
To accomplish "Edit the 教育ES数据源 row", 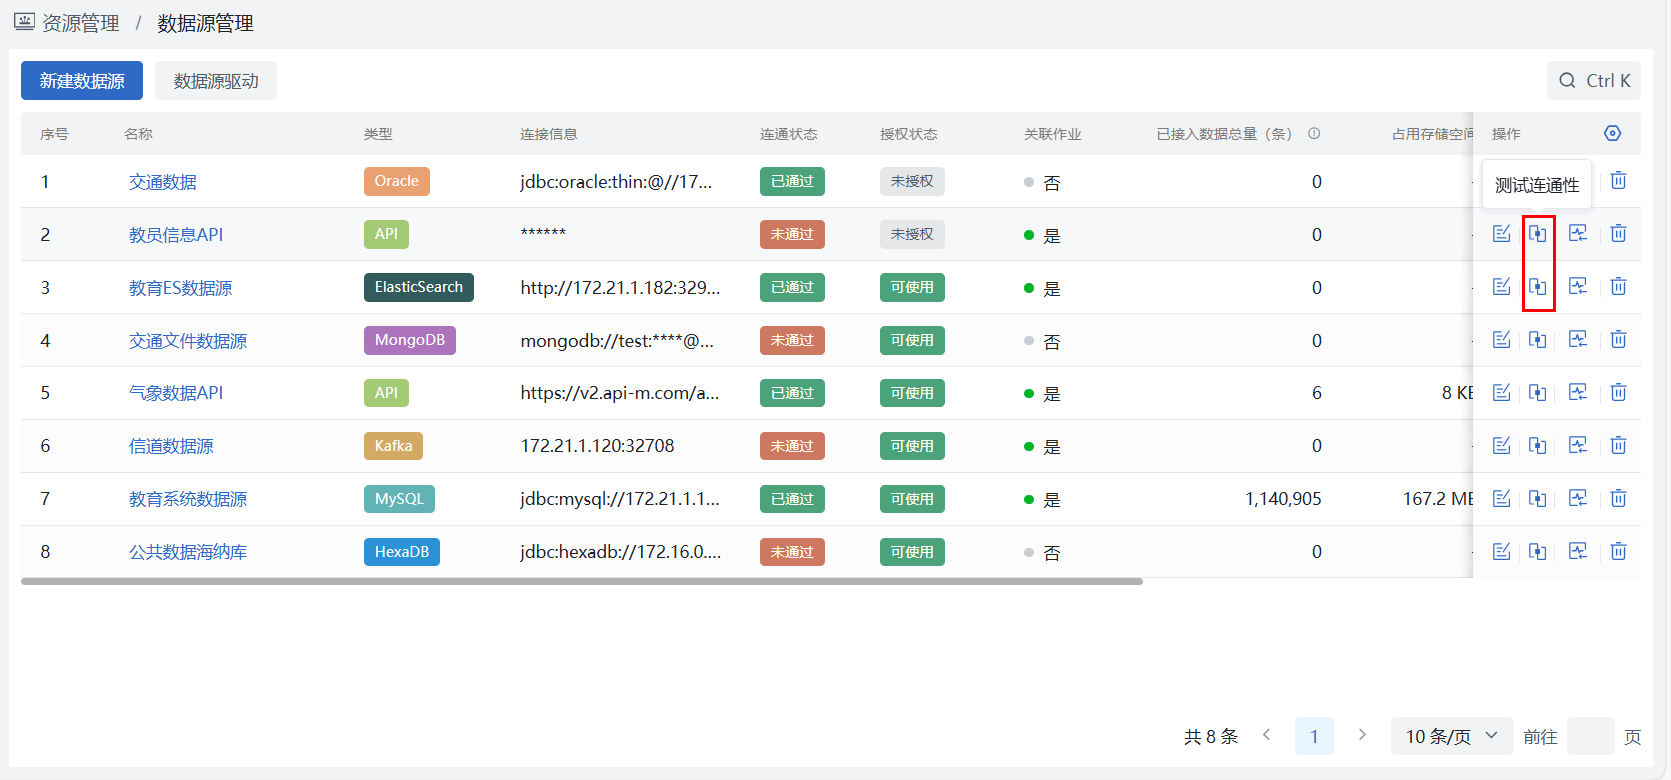I will pos(1501,287).
